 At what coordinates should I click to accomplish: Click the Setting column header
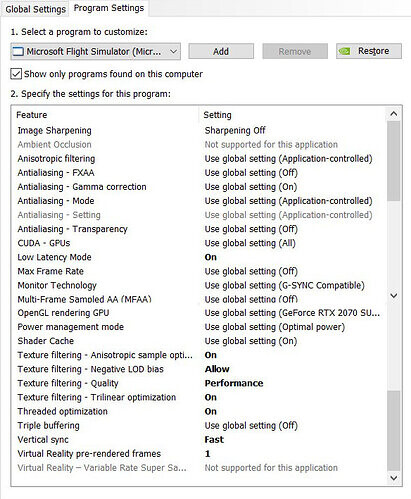[217, 115]
